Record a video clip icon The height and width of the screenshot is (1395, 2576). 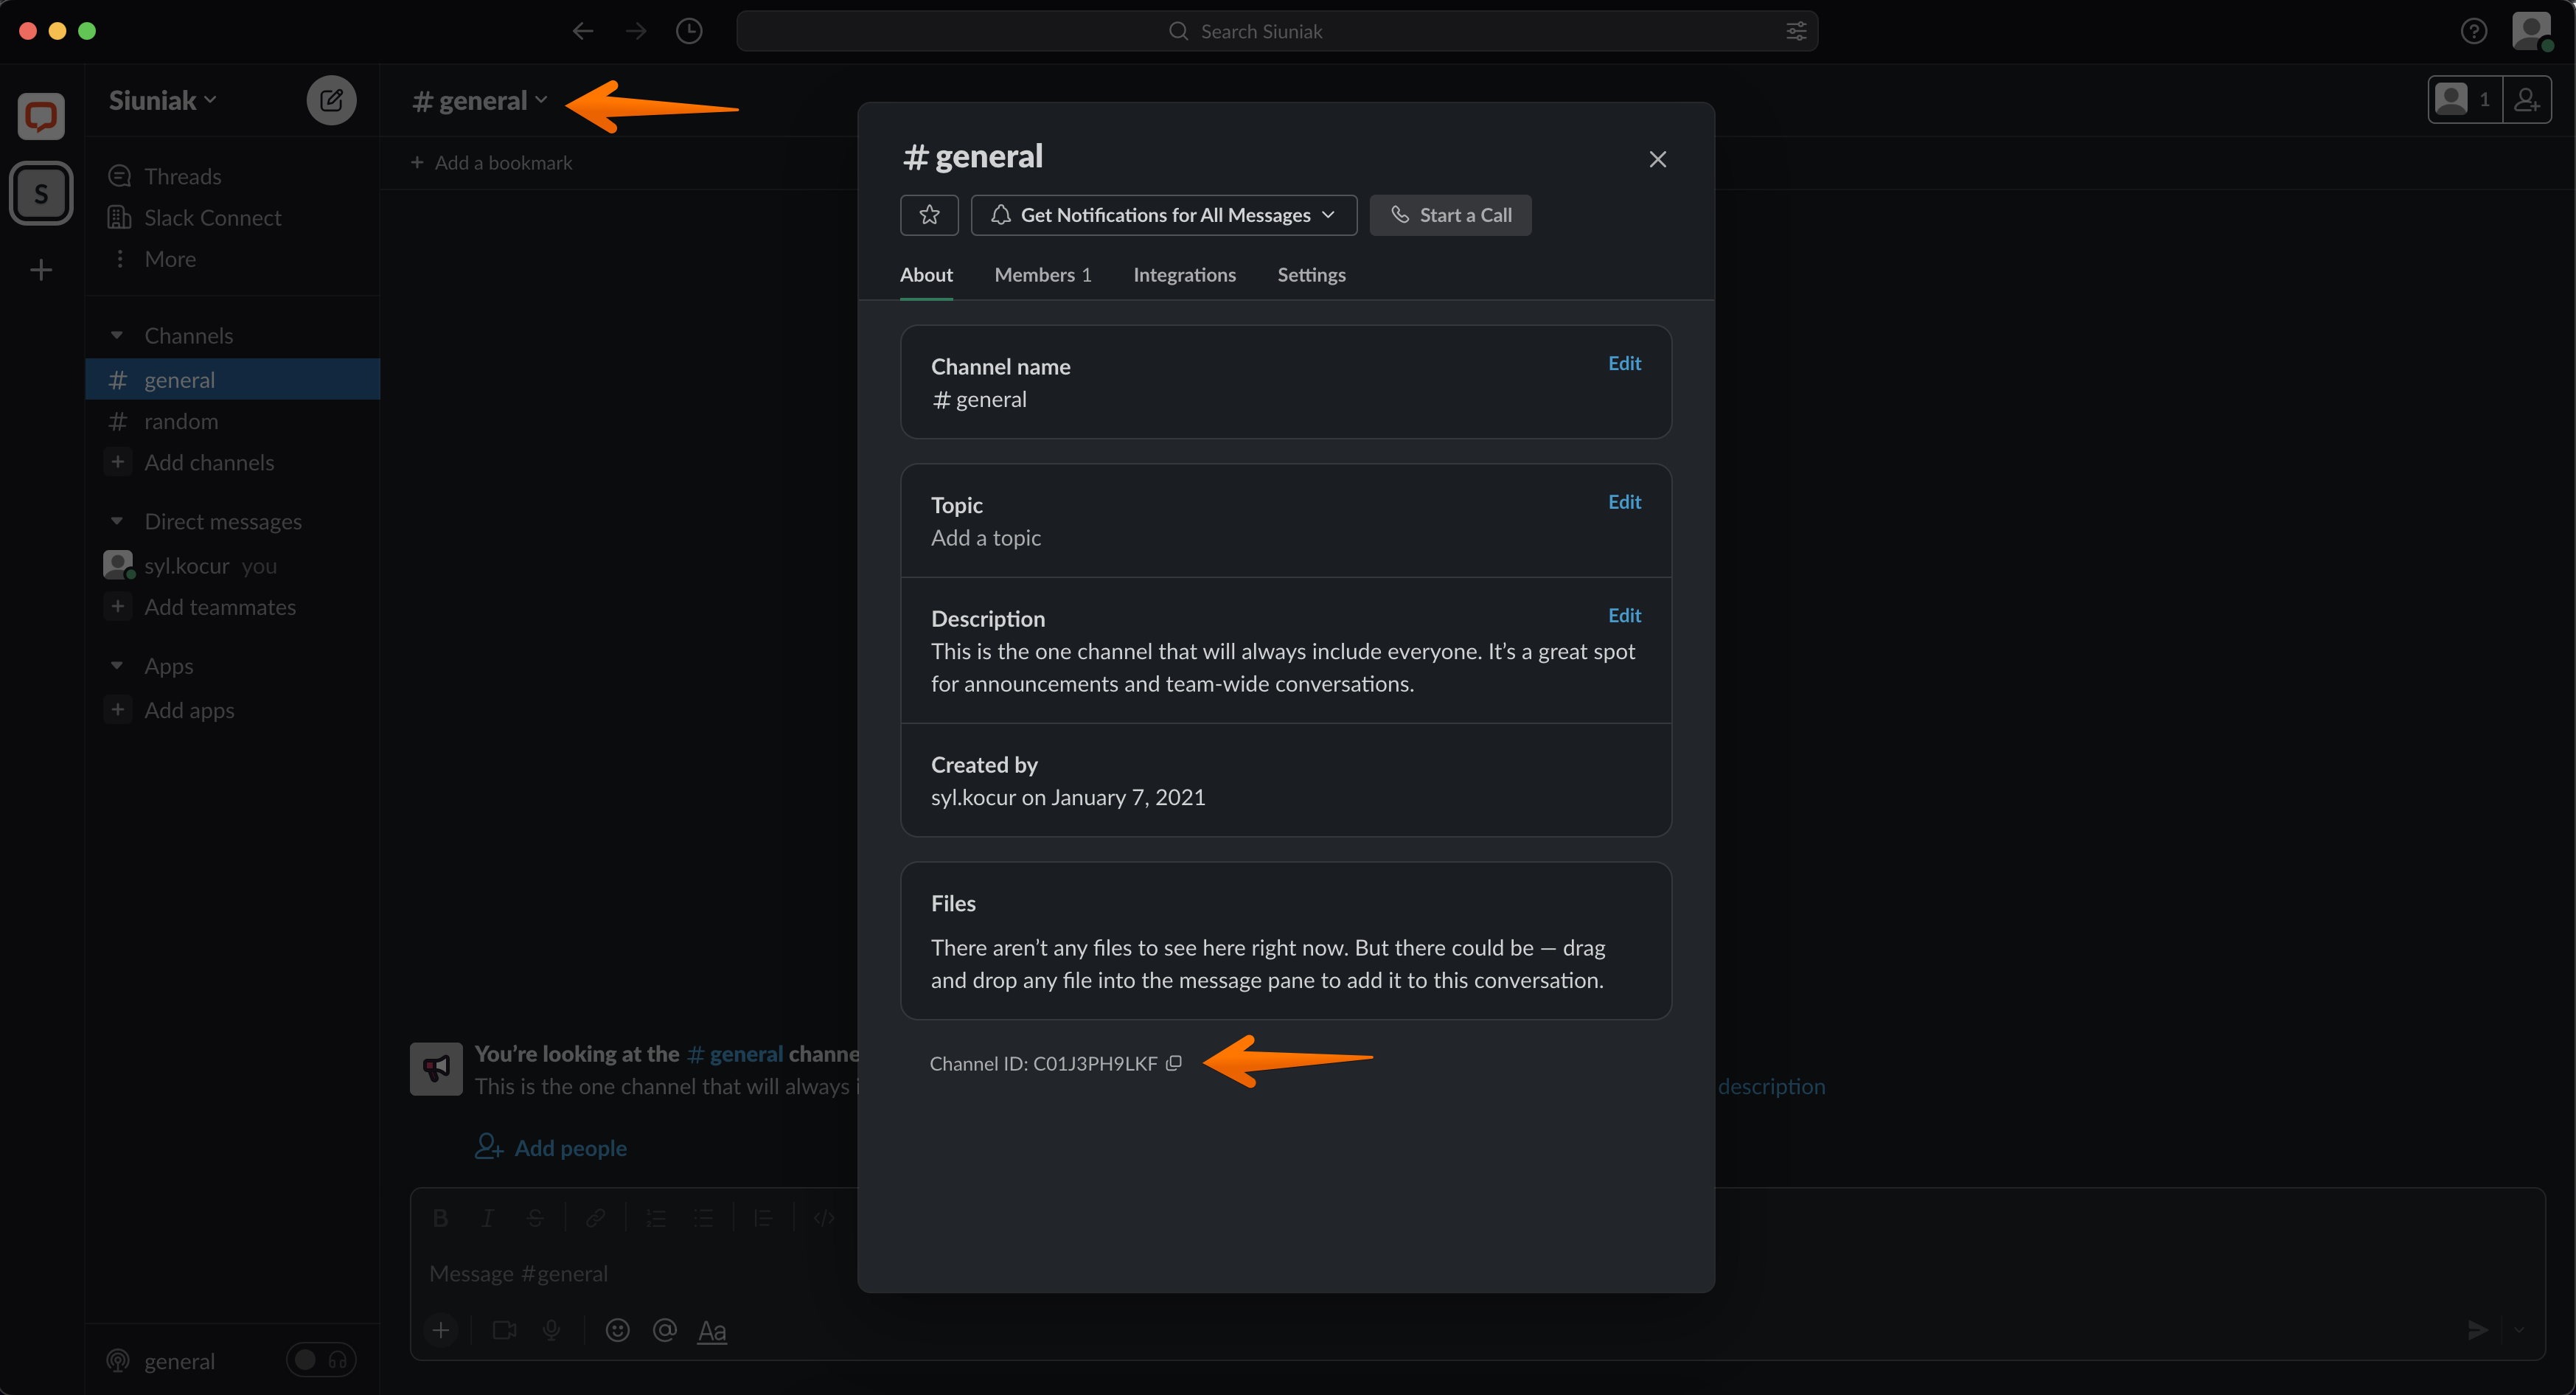click(x=505, y=1330)
